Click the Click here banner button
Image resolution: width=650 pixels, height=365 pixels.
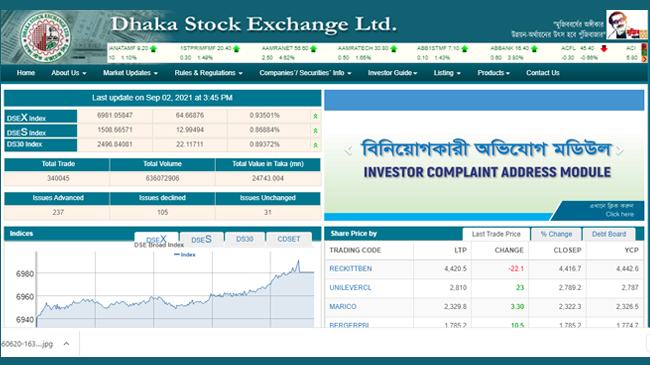click(x=619, y=214)
